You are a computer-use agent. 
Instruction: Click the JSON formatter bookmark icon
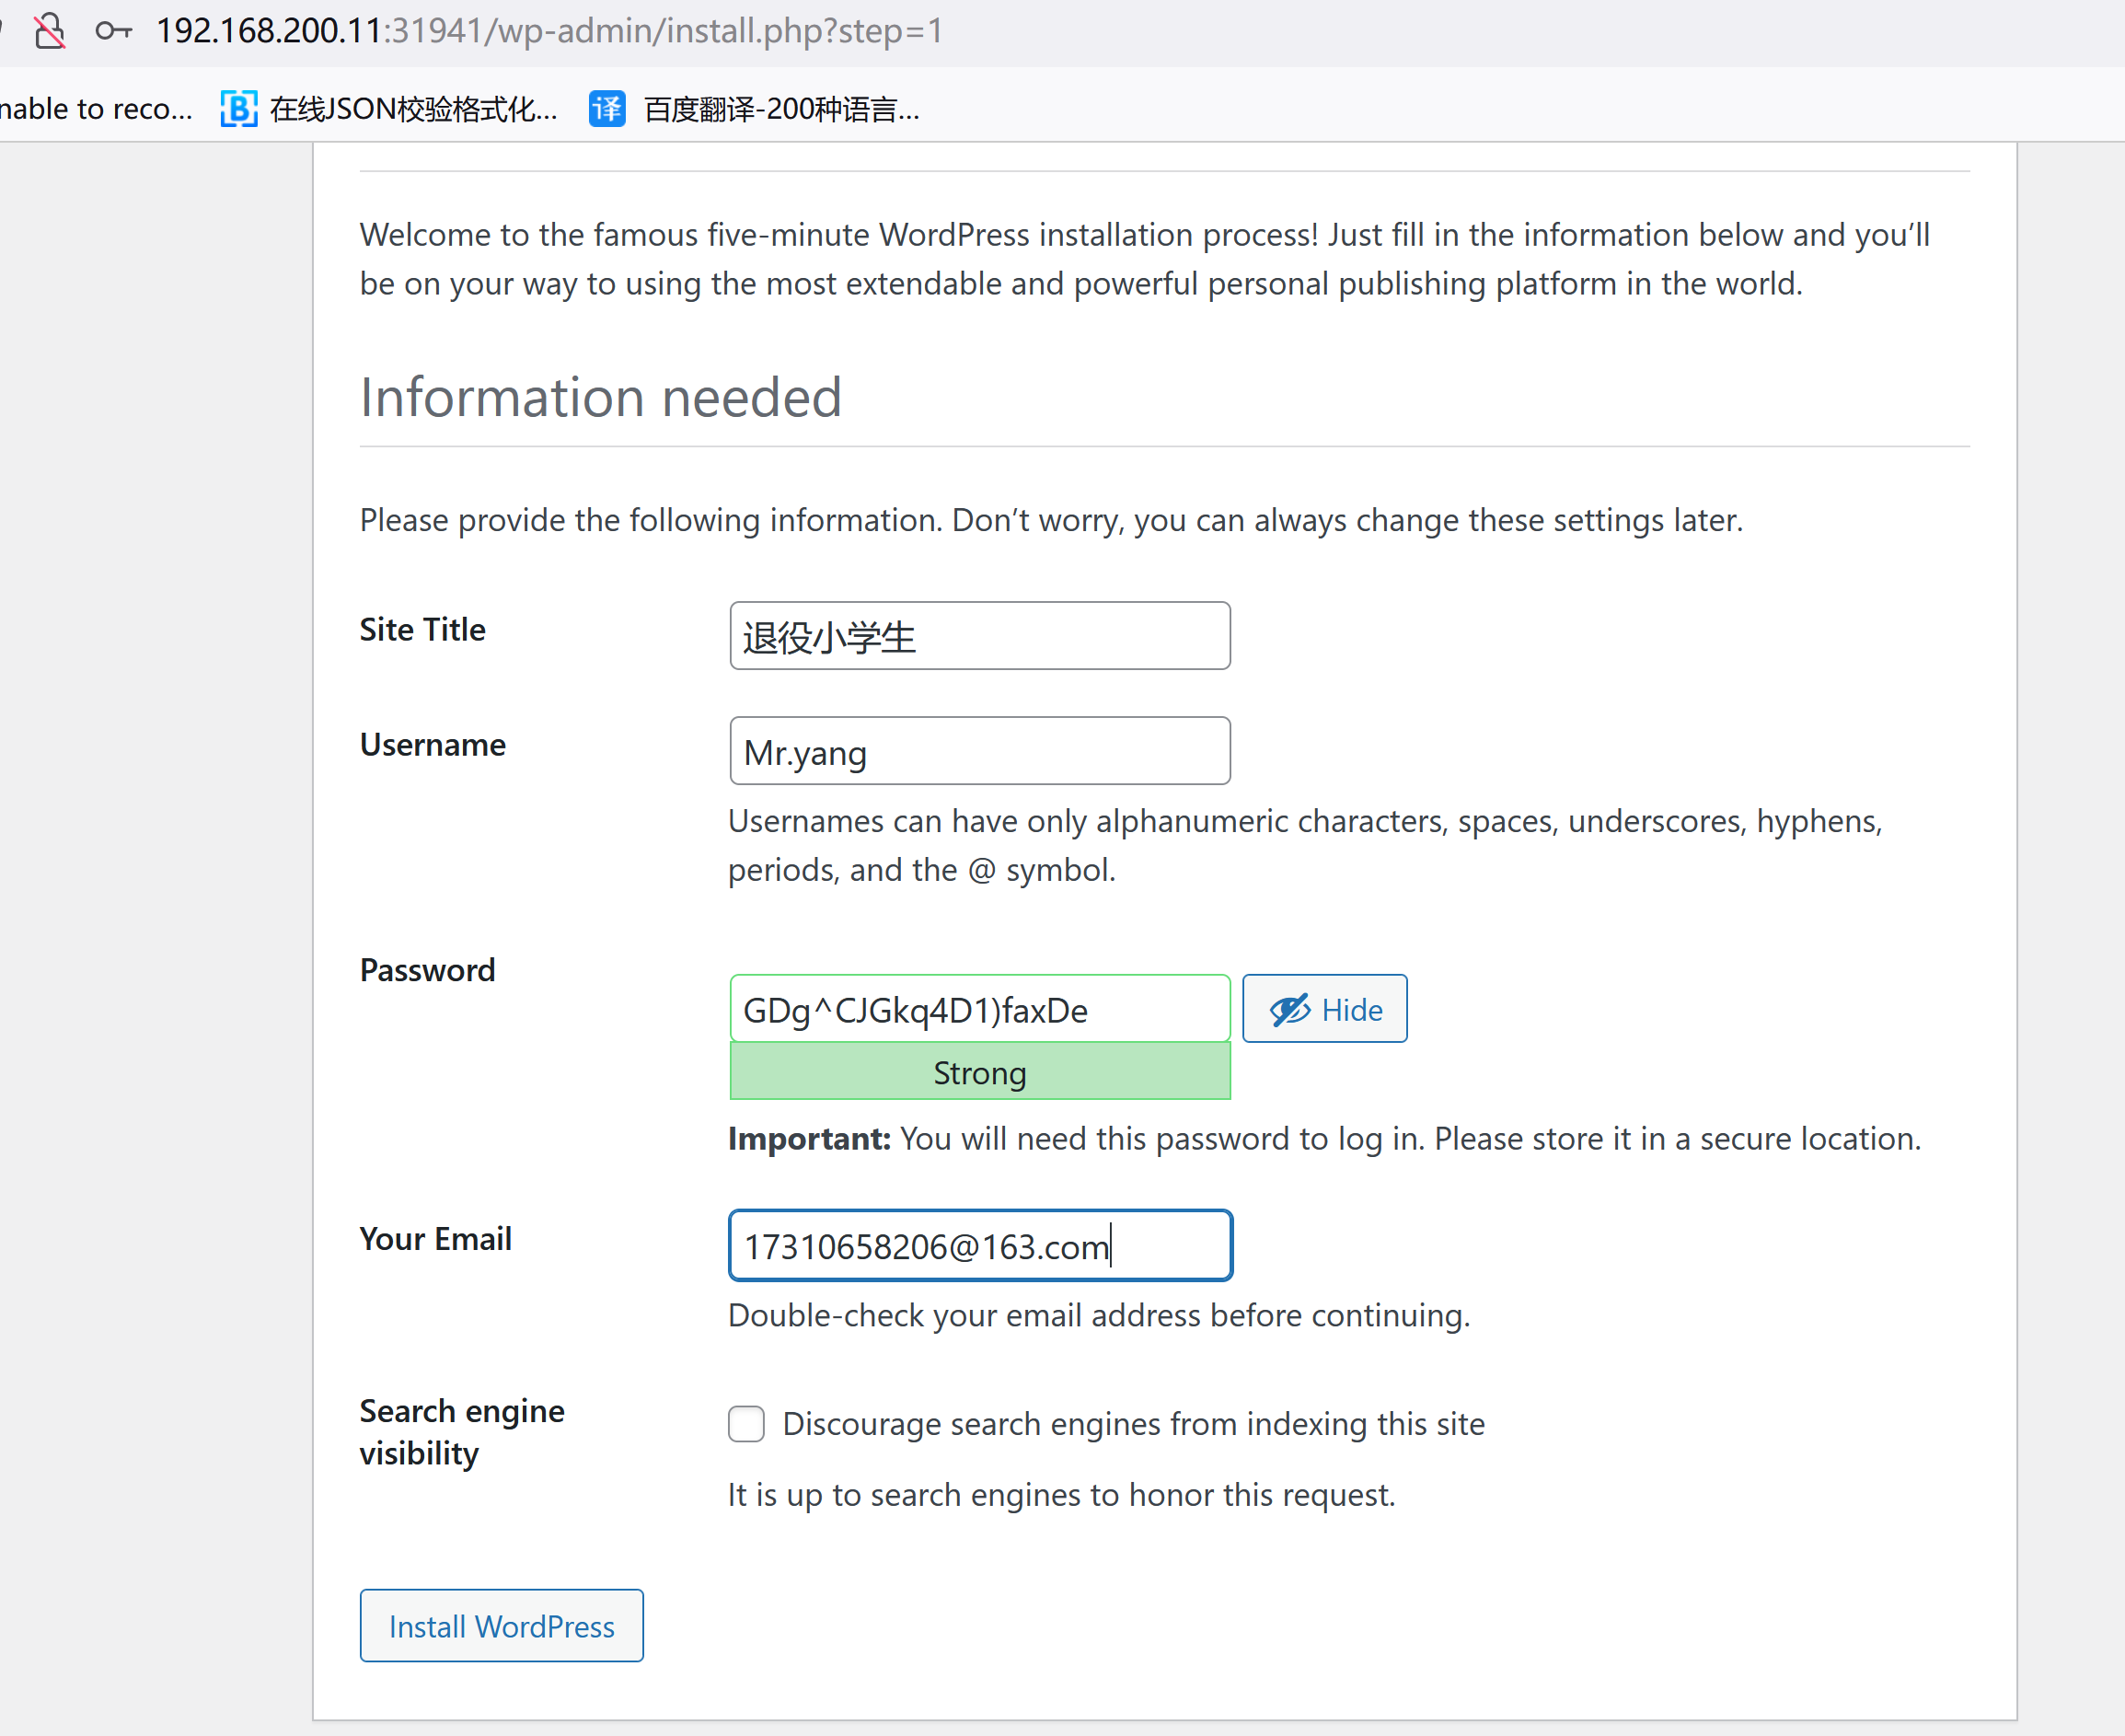[x=239, y=108]
